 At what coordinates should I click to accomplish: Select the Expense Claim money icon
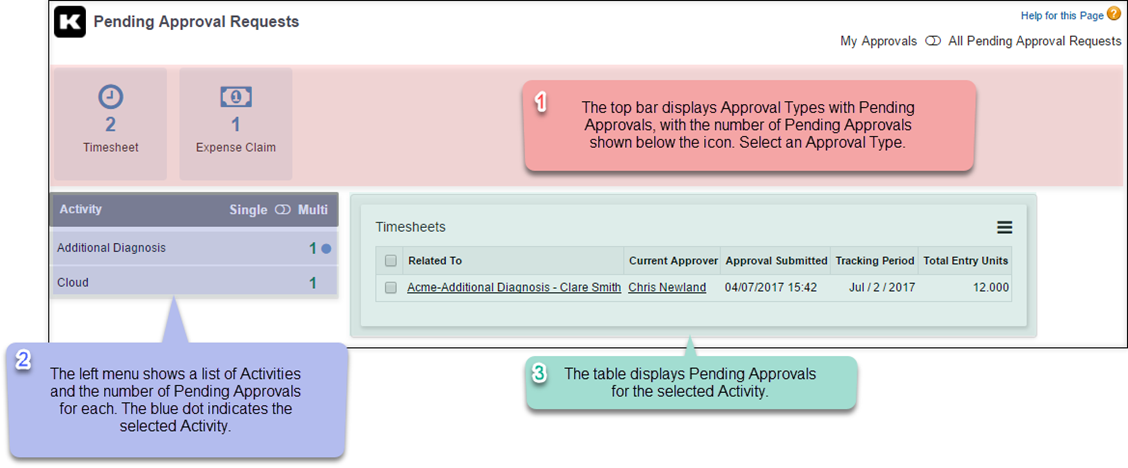[x=236, y=97]
